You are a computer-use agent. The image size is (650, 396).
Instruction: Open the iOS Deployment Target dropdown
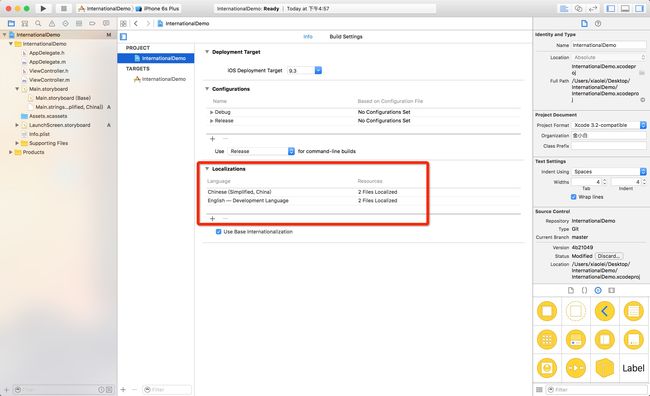304,70
